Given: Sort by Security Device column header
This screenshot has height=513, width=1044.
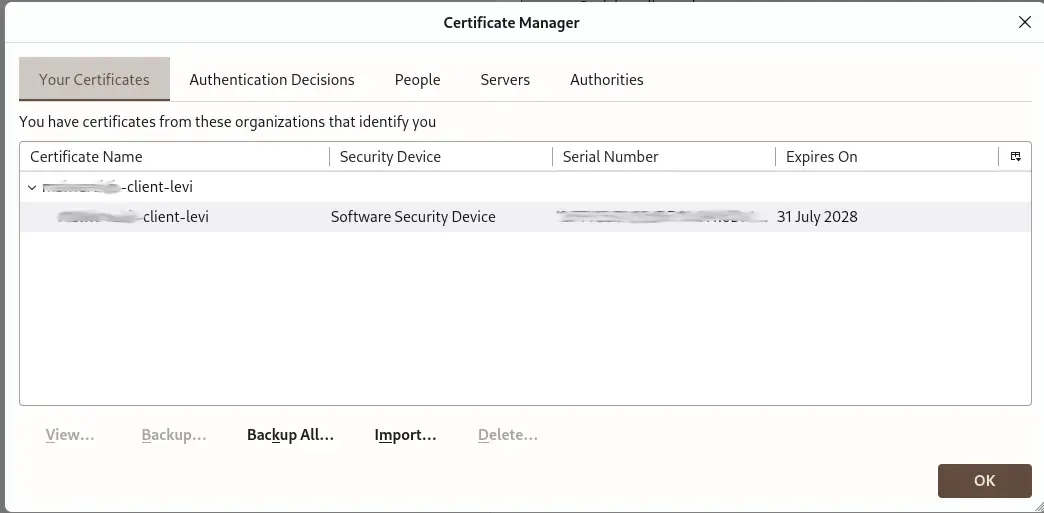Looking at the screenshot, I should click(x=441, y=157).
